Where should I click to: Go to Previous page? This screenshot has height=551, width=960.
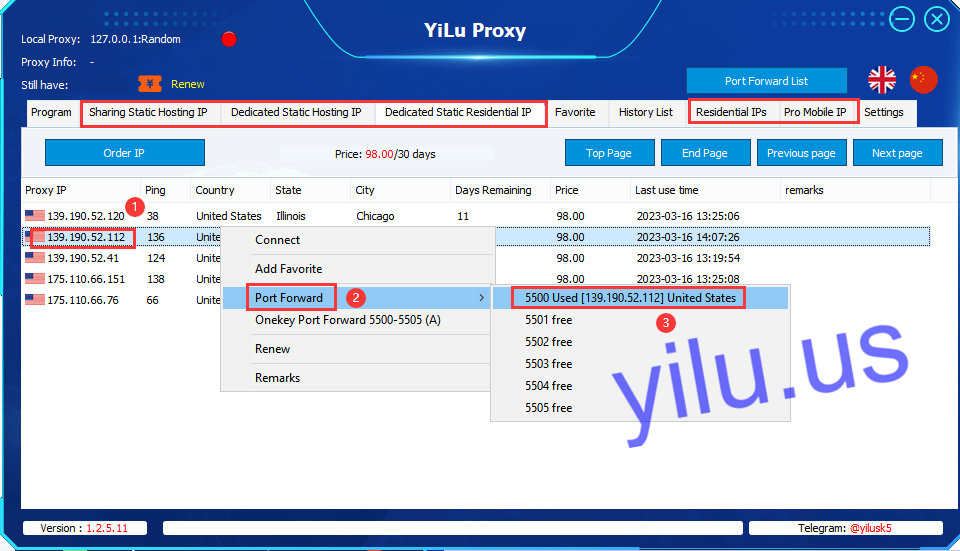(x=801, y=152)
